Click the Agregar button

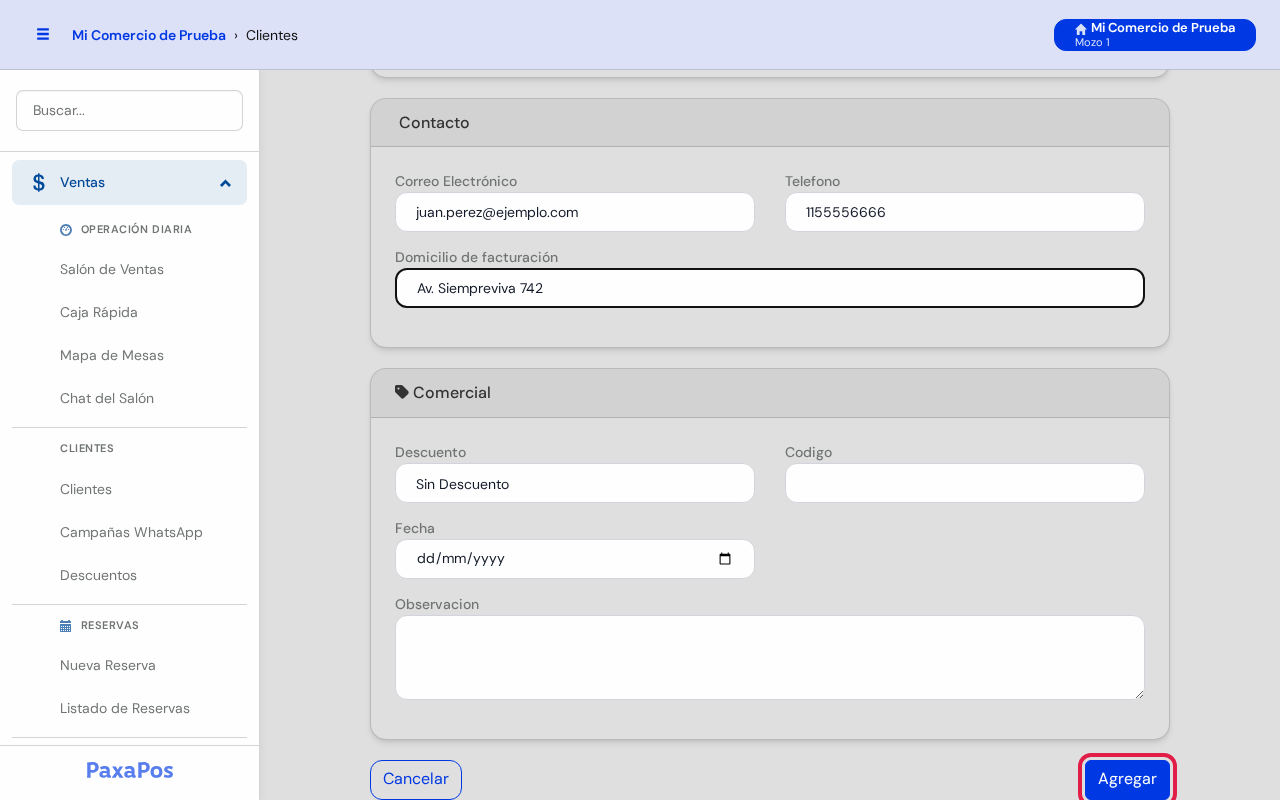tap(1127, 779)
